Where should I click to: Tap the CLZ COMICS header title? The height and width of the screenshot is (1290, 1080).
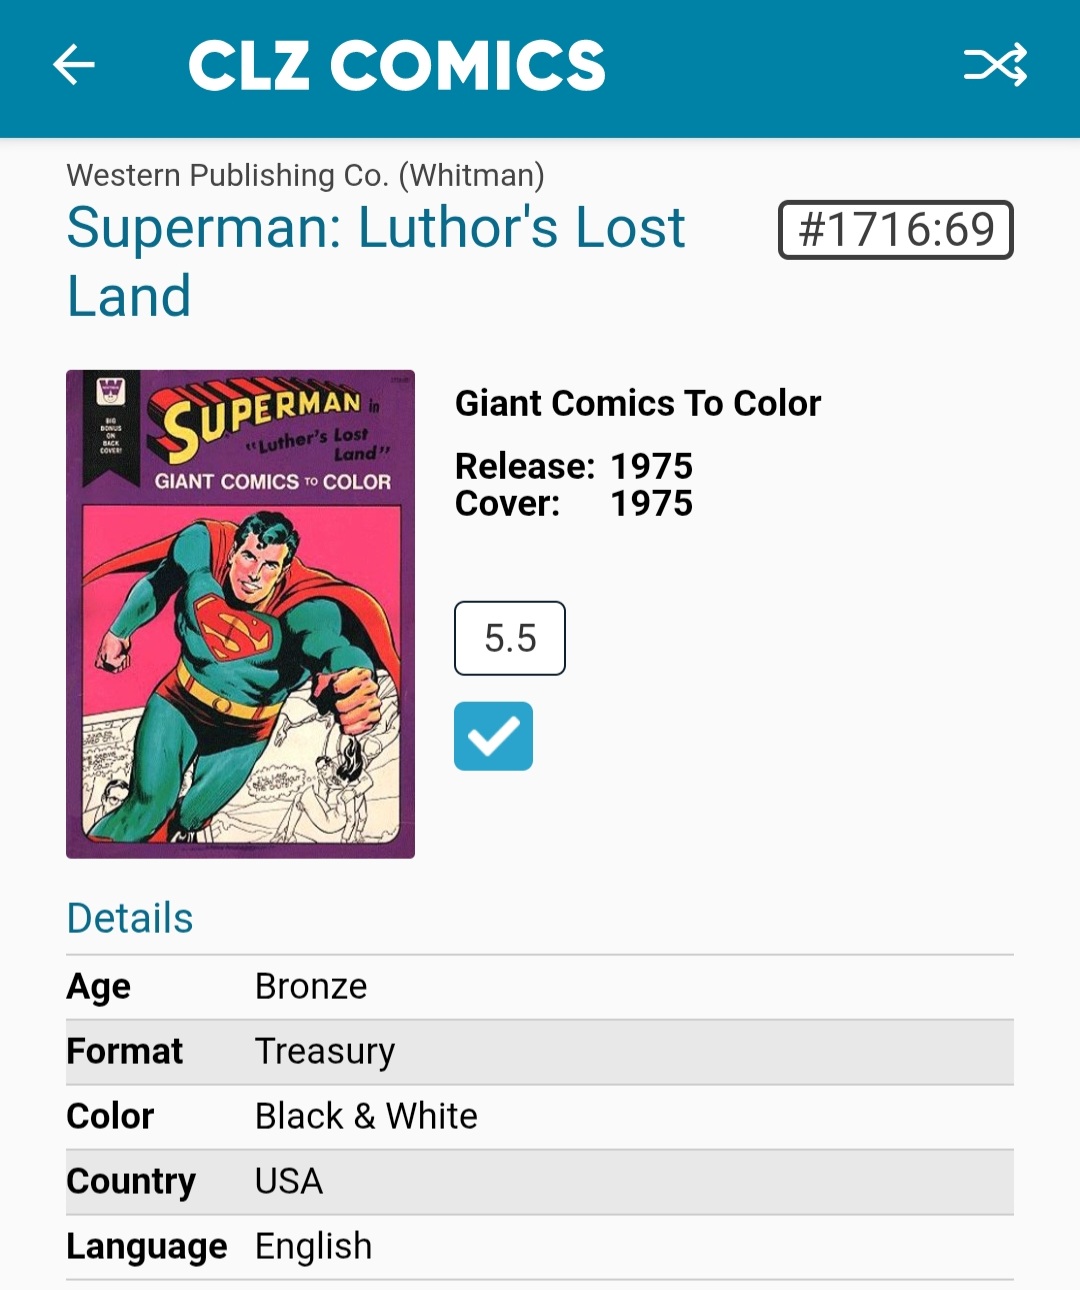click(x=397, y=66)
